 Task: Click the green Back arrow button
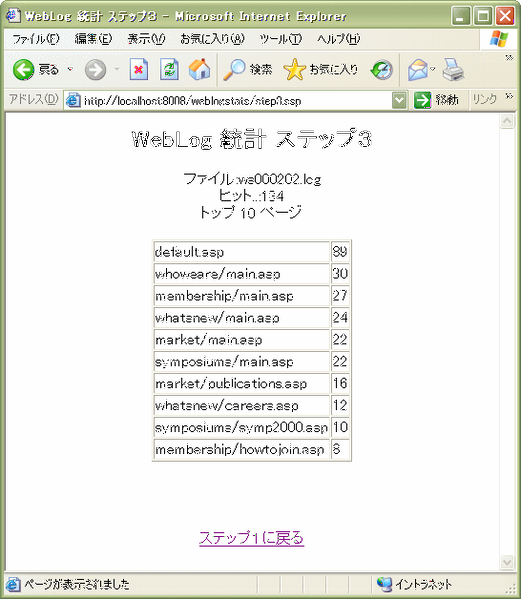24,70
